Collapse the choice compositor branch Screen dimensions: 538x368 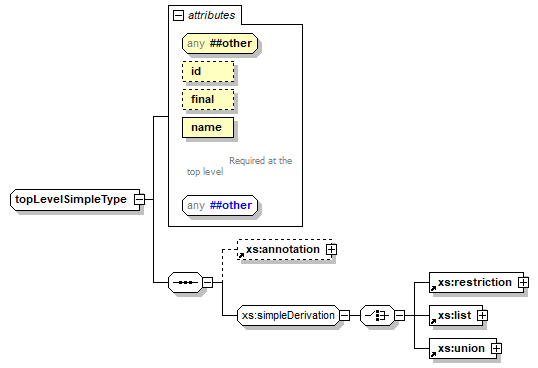[399, 315]
